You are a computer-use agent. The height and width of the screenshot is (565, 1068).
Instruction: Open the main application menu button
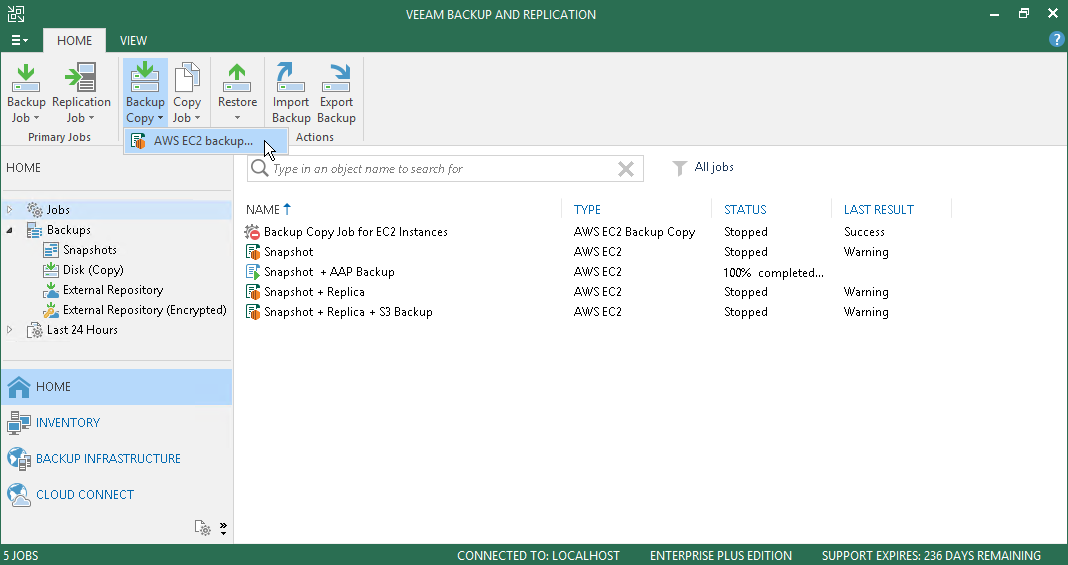[x=19, y=40]
